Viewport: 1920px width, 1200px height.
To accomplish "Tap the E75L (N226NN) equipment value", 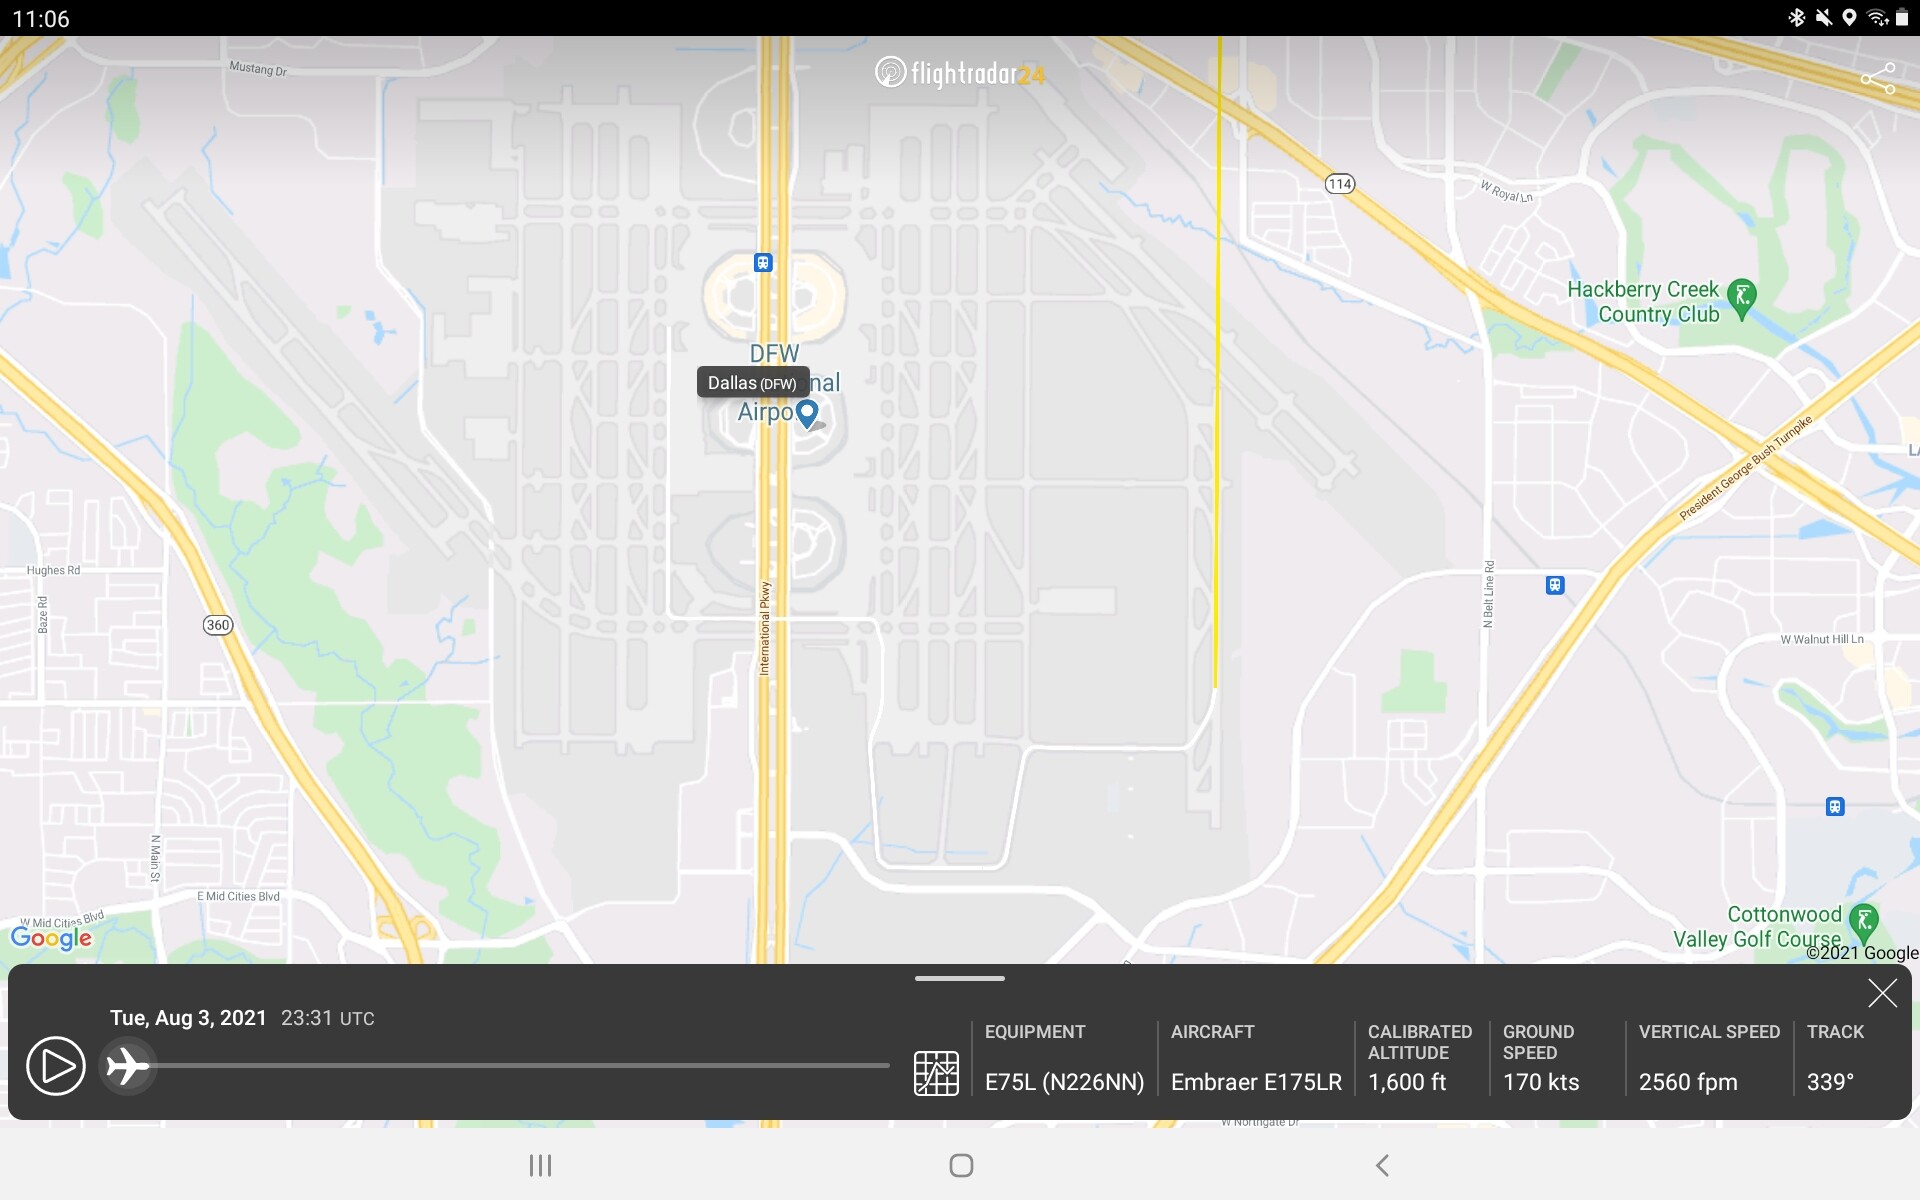I will [1064, 1082].
